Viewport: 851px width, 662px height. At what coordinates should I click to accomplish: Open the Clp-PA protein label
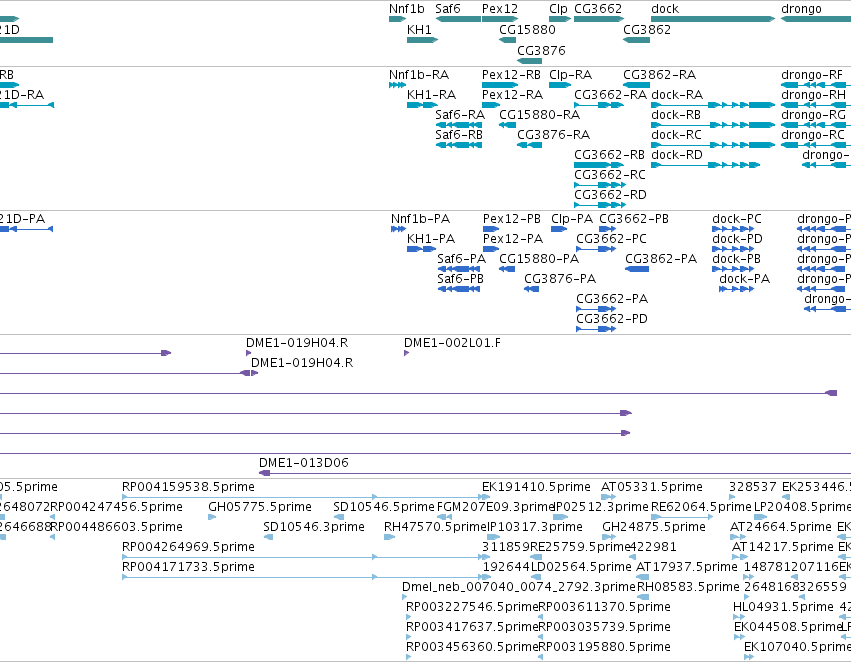[x=572, y=219]
